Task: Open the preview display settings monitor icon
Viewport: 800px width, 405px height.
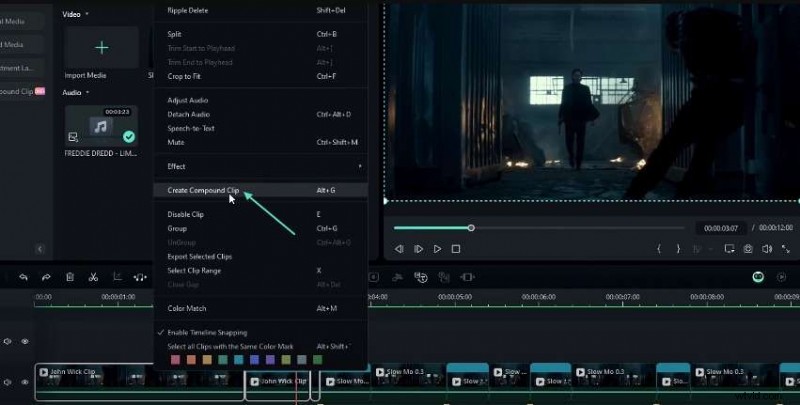Action: click(729, 248)
